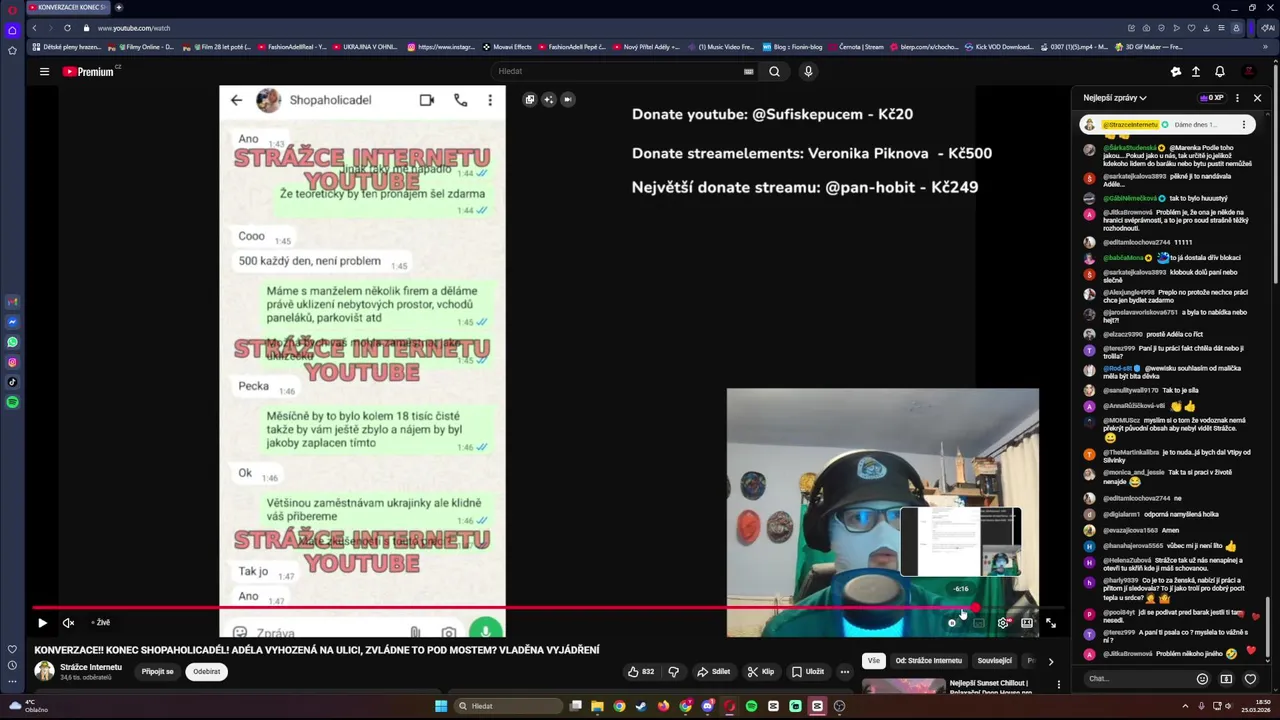
Task: Click the progress bar scrubber handle
Action: pyautogui.click(x=975, y=607)
